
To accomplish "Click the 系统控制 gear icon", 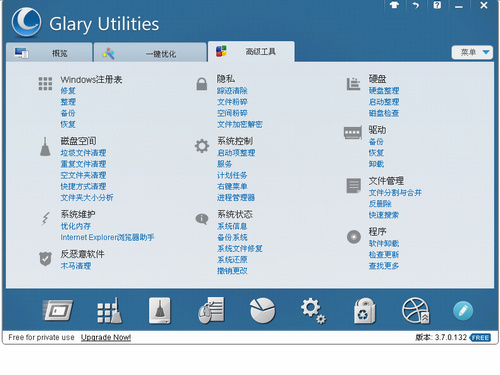I will point(202,146).
